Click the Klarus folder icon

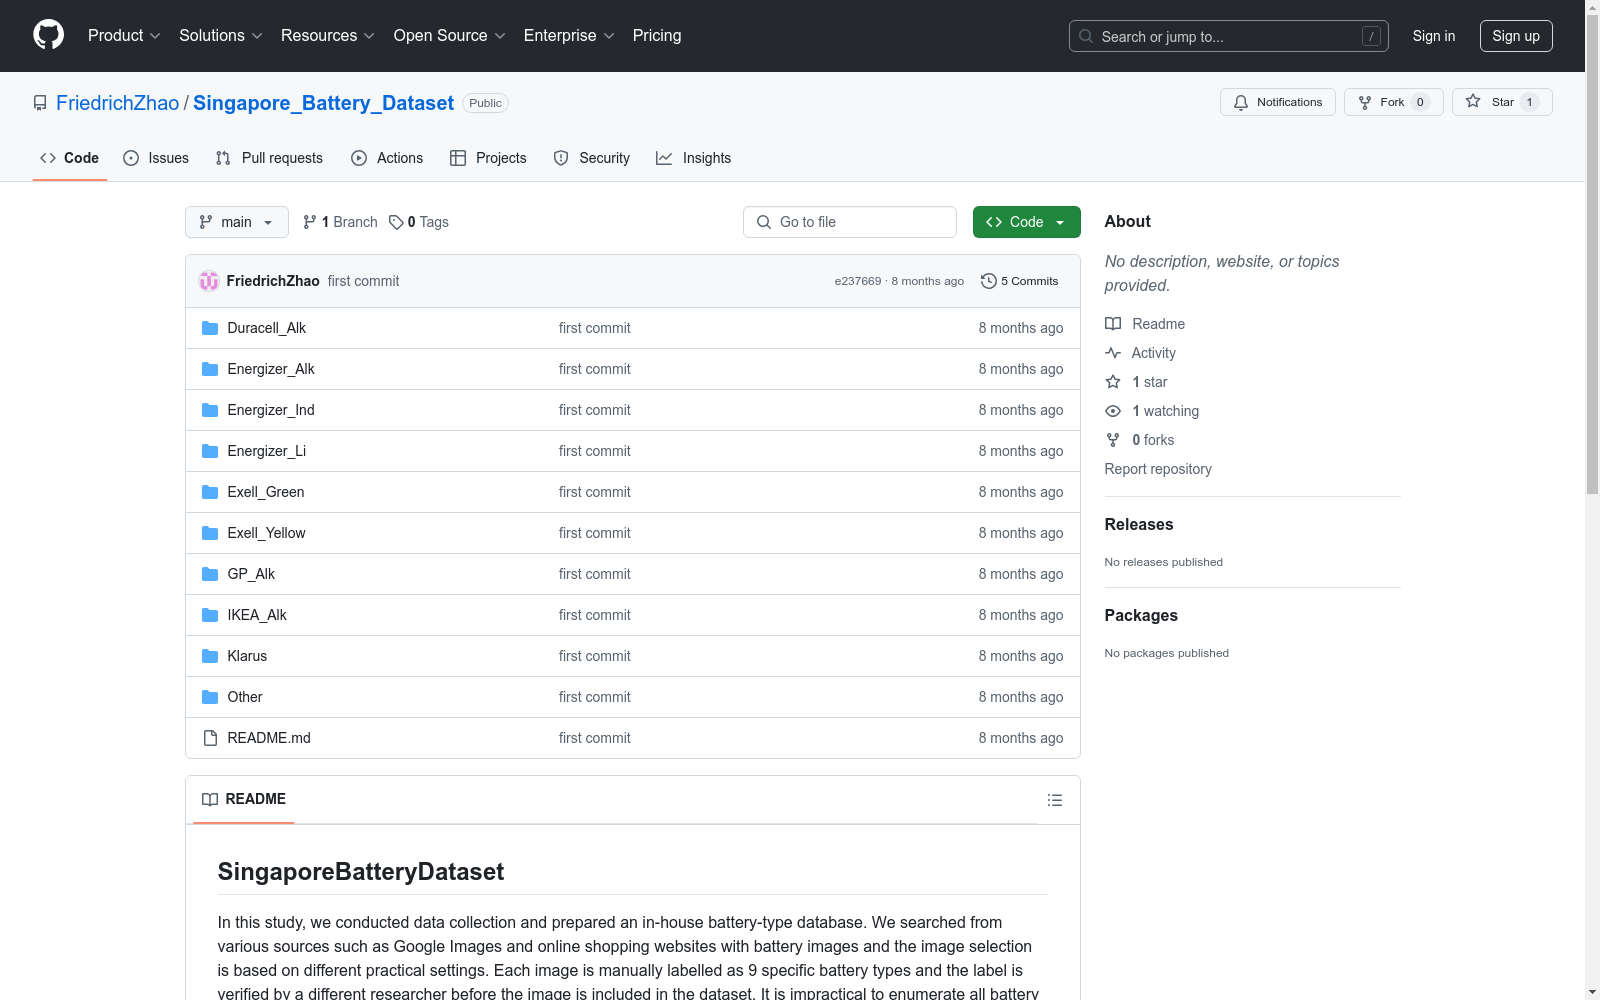click(210, 656)
